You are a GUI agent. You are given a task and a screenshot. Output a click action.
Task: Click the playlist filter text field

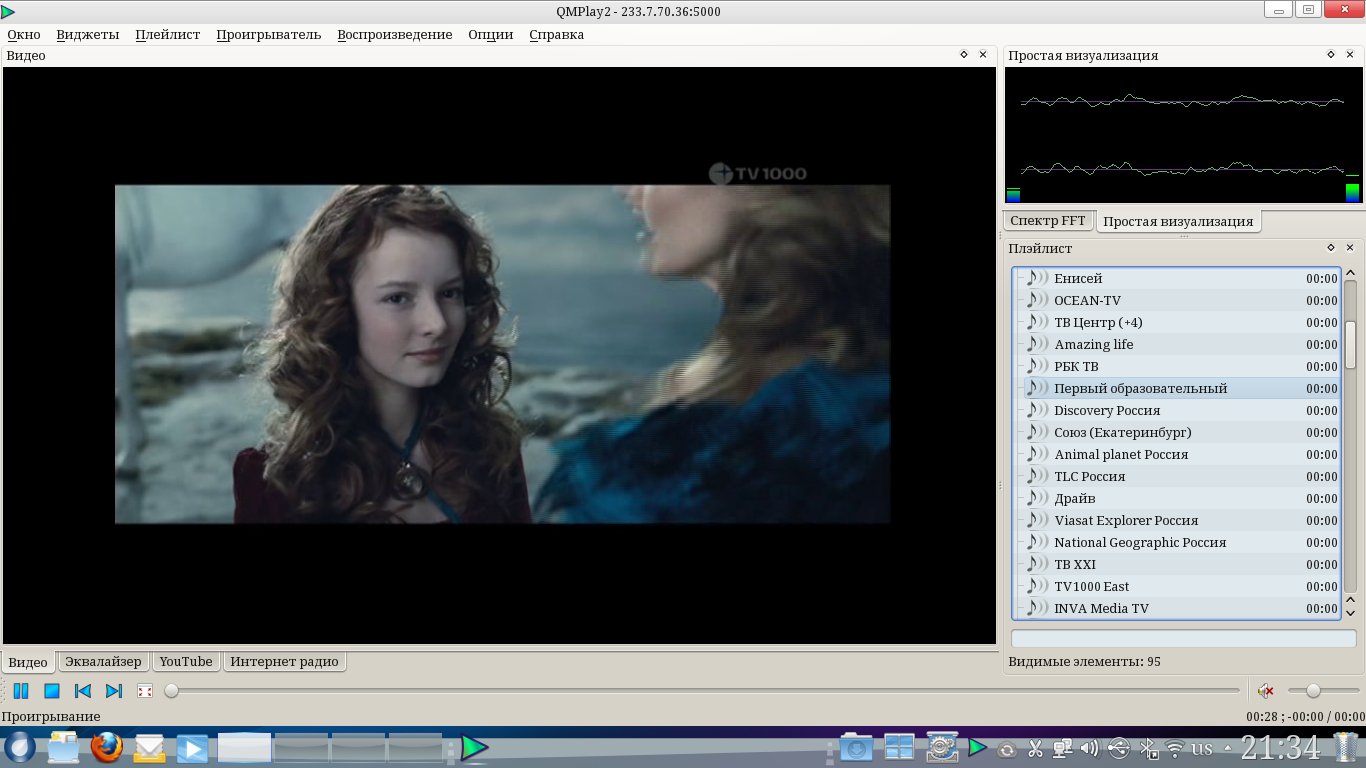tap(1183, 638)
